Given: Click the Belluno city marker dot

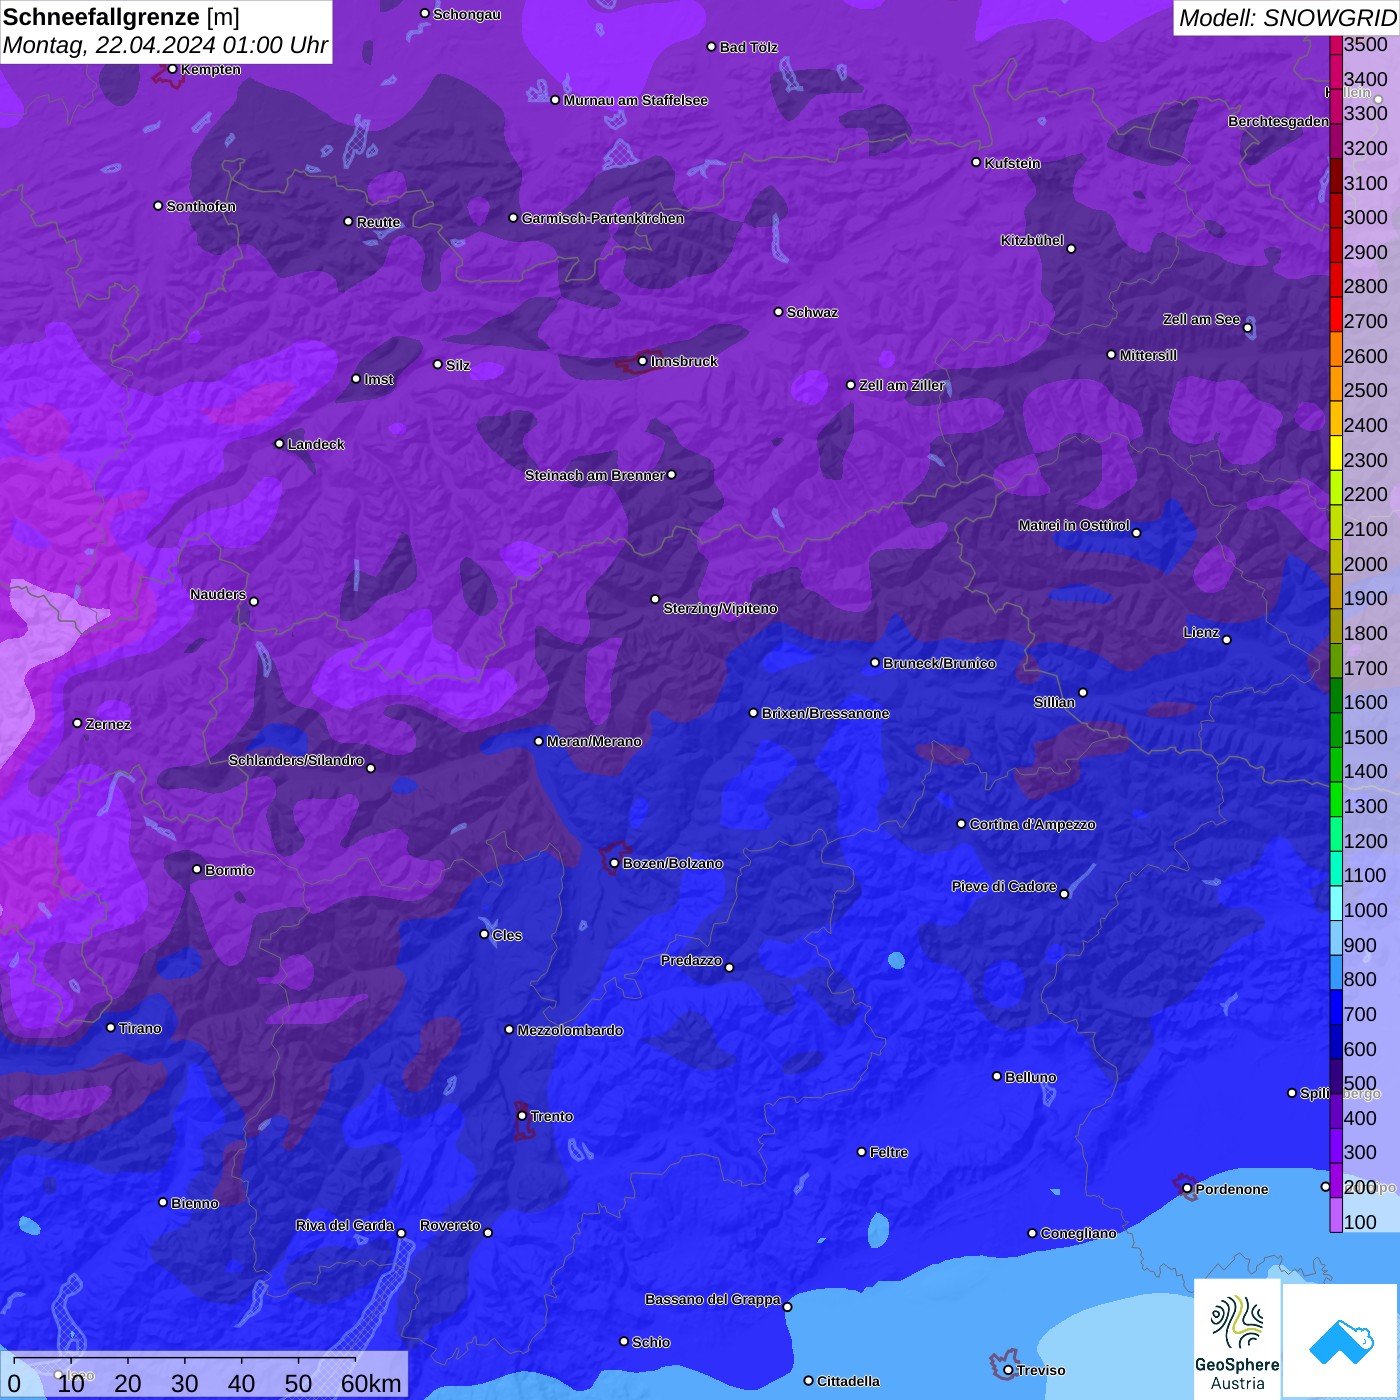Looking at the screenshot, I should point(997,1076).
